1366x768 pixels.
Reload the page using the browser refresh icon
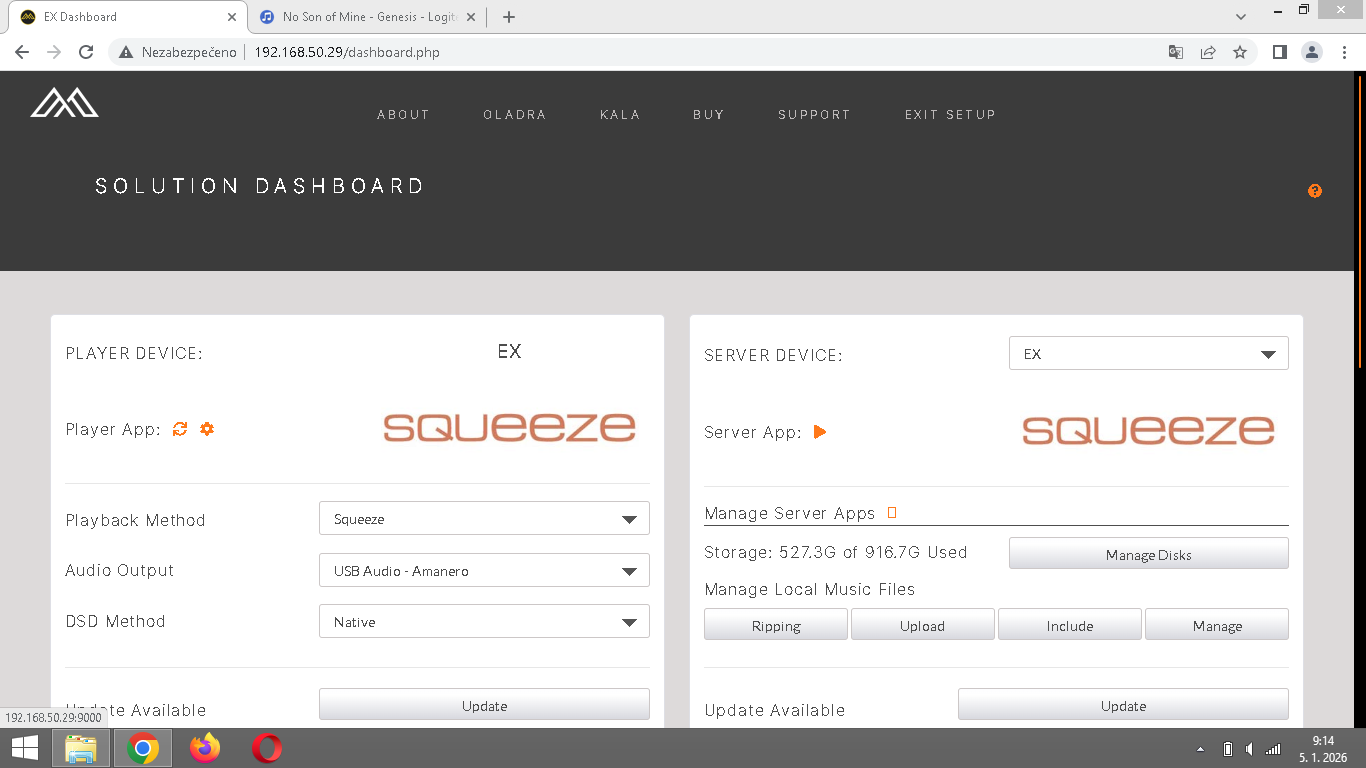point(86,52)
